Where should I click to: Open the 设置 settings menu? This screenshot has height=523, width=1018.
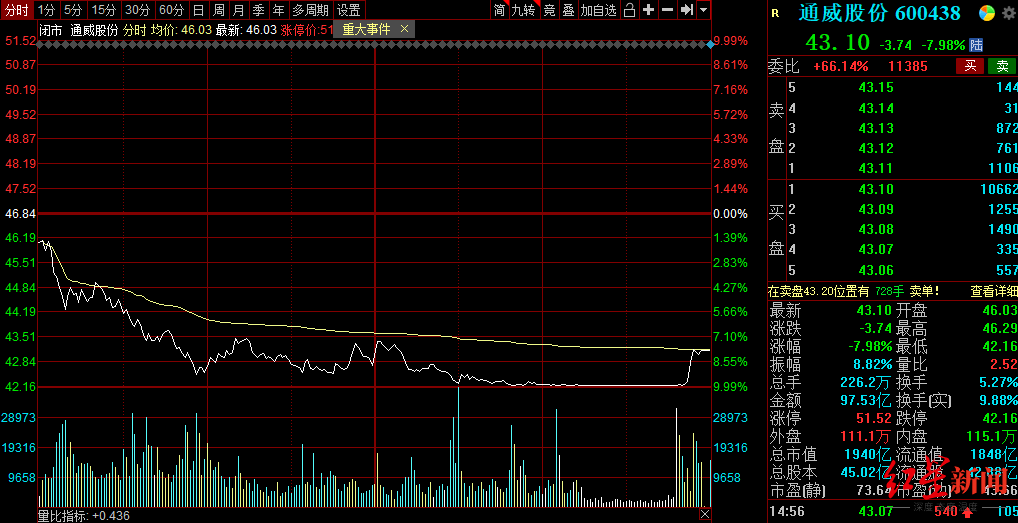(x=348, y=10)
